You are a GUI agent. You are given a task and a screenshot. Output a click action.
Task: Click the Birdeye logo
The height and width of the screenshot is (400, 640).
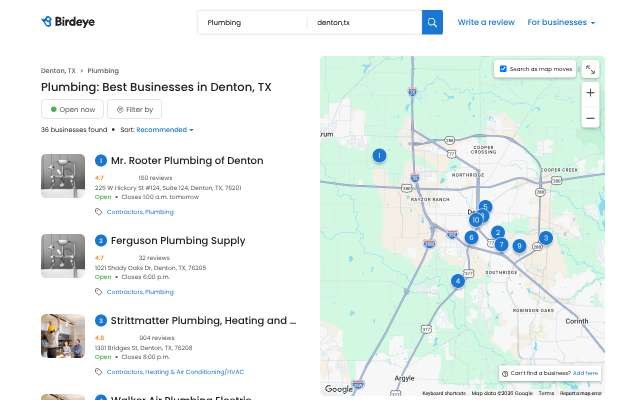tap(68, 22)
